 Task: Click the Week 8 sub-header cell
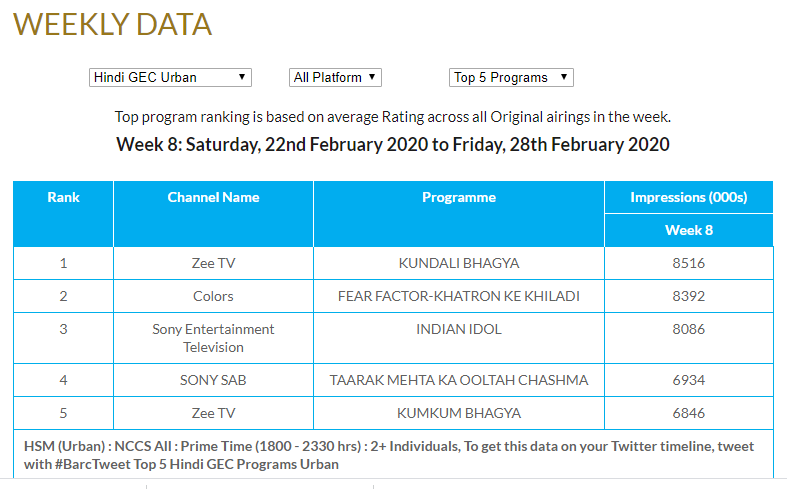689,230
